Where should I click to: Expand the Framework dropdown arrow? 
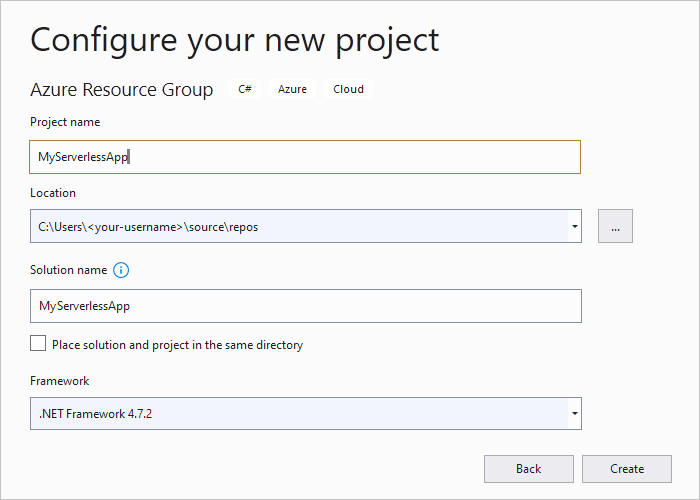tap(574, 412)
